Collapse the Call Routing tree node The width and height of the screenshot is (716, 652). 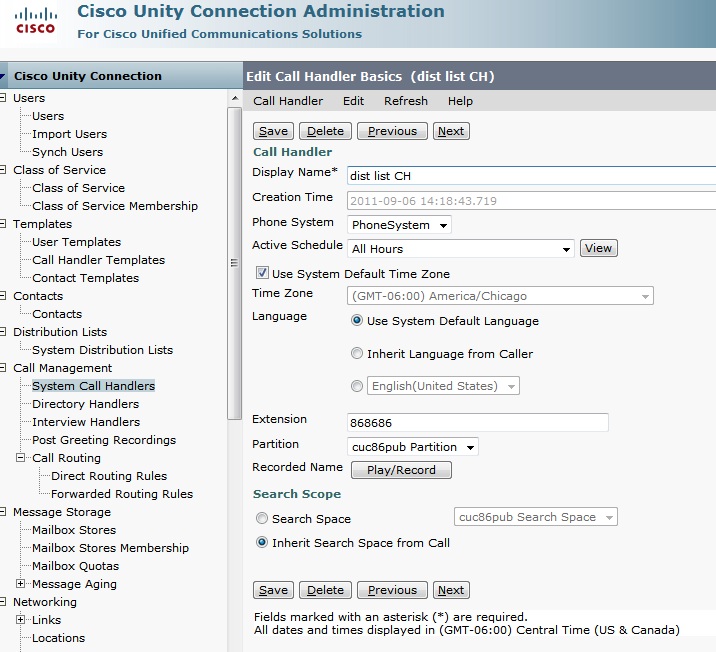click(x=20, y=457)
